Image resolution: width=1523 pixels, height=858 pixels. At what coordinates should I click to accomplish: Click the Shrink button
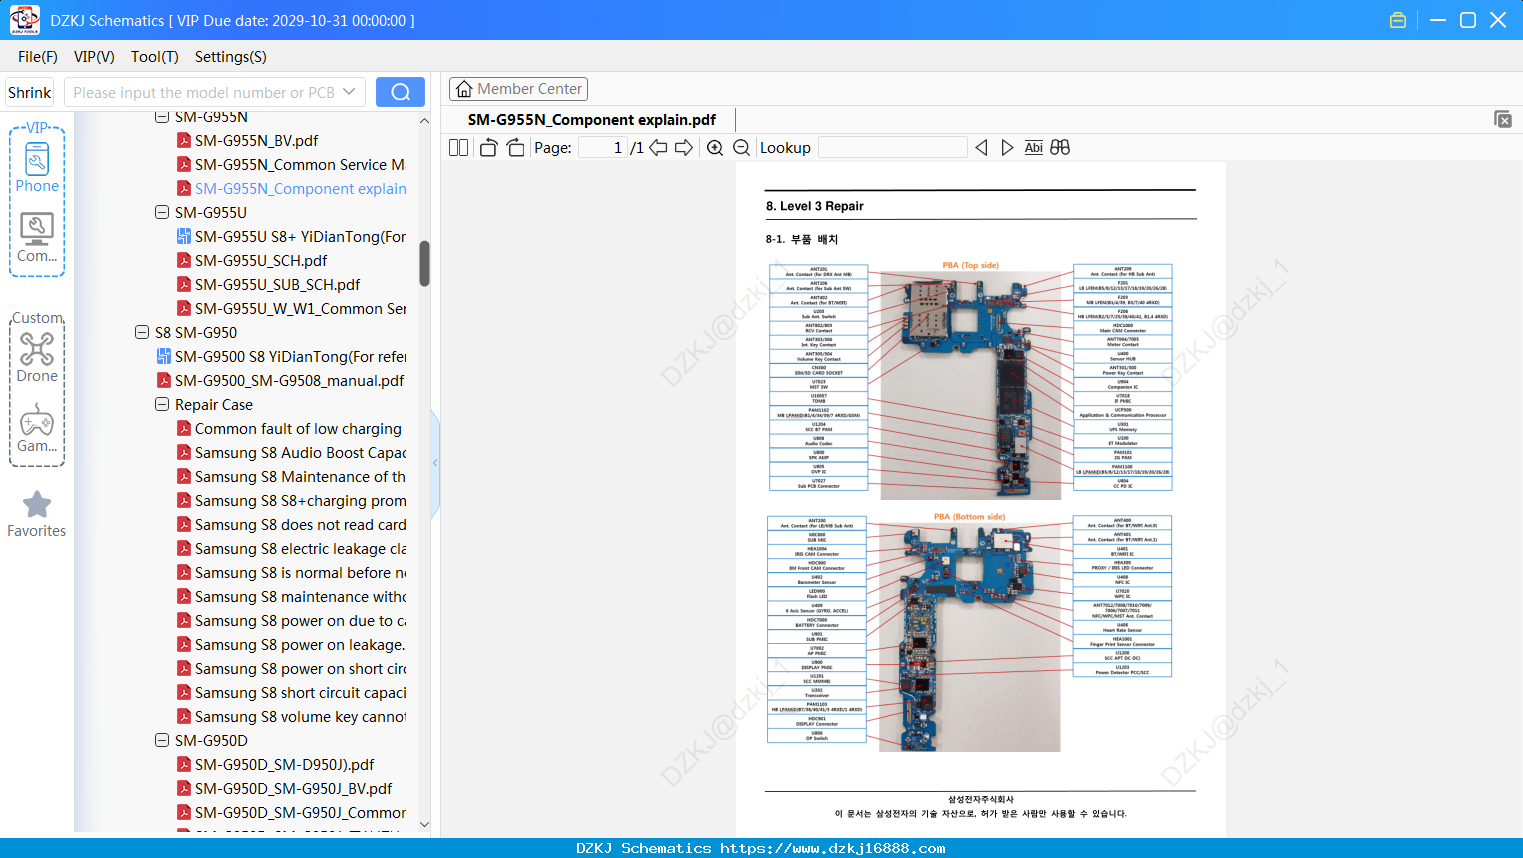[30, 92]
